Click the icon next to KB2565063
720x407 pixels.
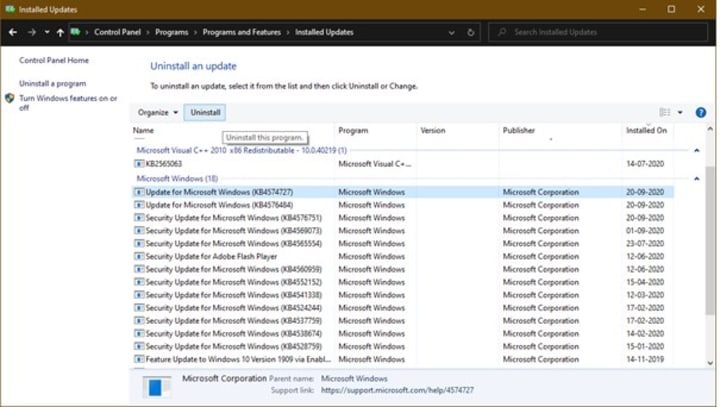139,164
